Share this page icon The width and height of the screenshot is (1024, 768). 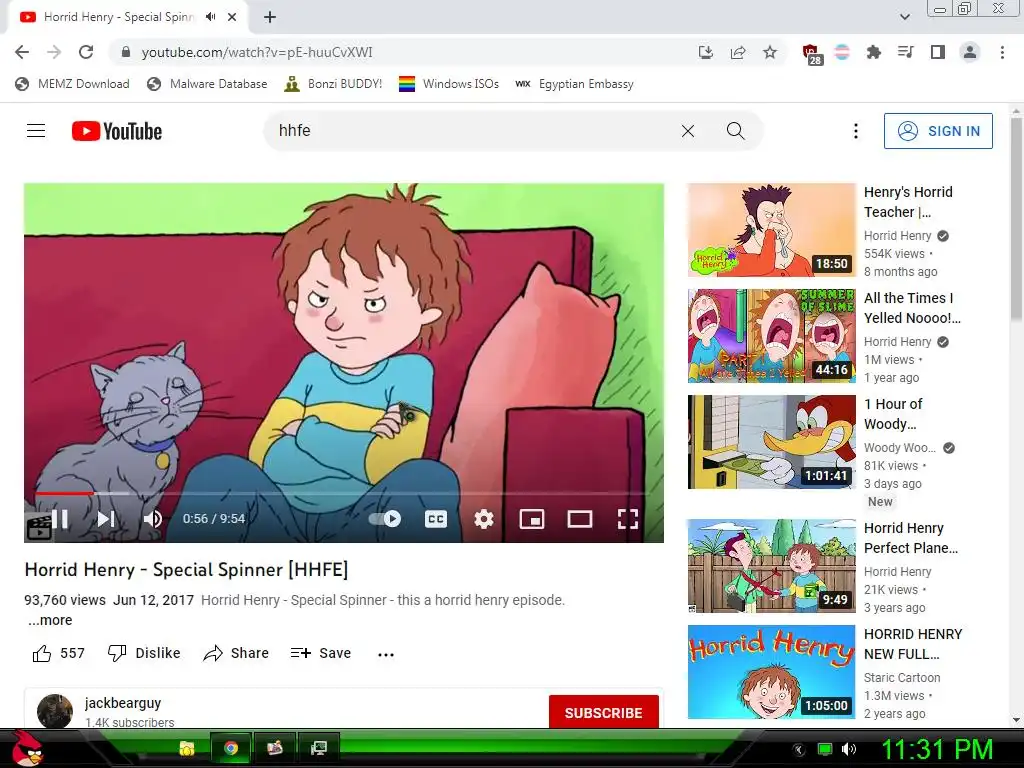[x=738, y=52]
